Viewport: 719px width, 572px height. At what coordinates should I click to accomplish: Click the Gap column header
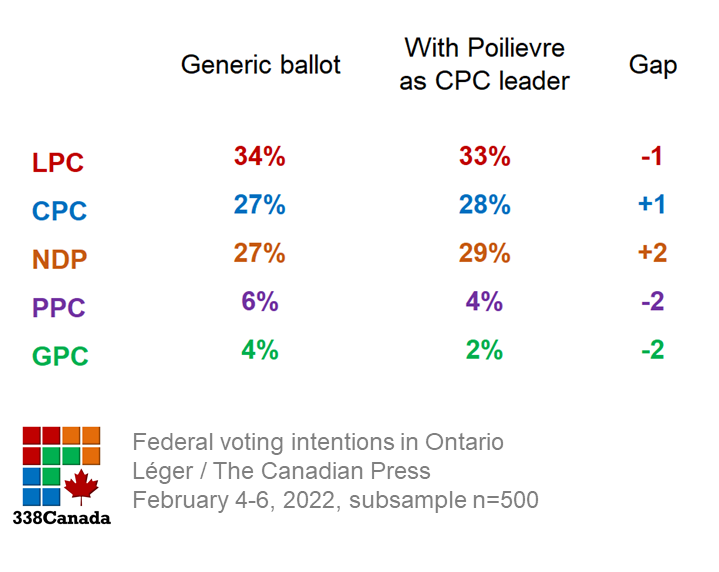(x=653, y=65)
